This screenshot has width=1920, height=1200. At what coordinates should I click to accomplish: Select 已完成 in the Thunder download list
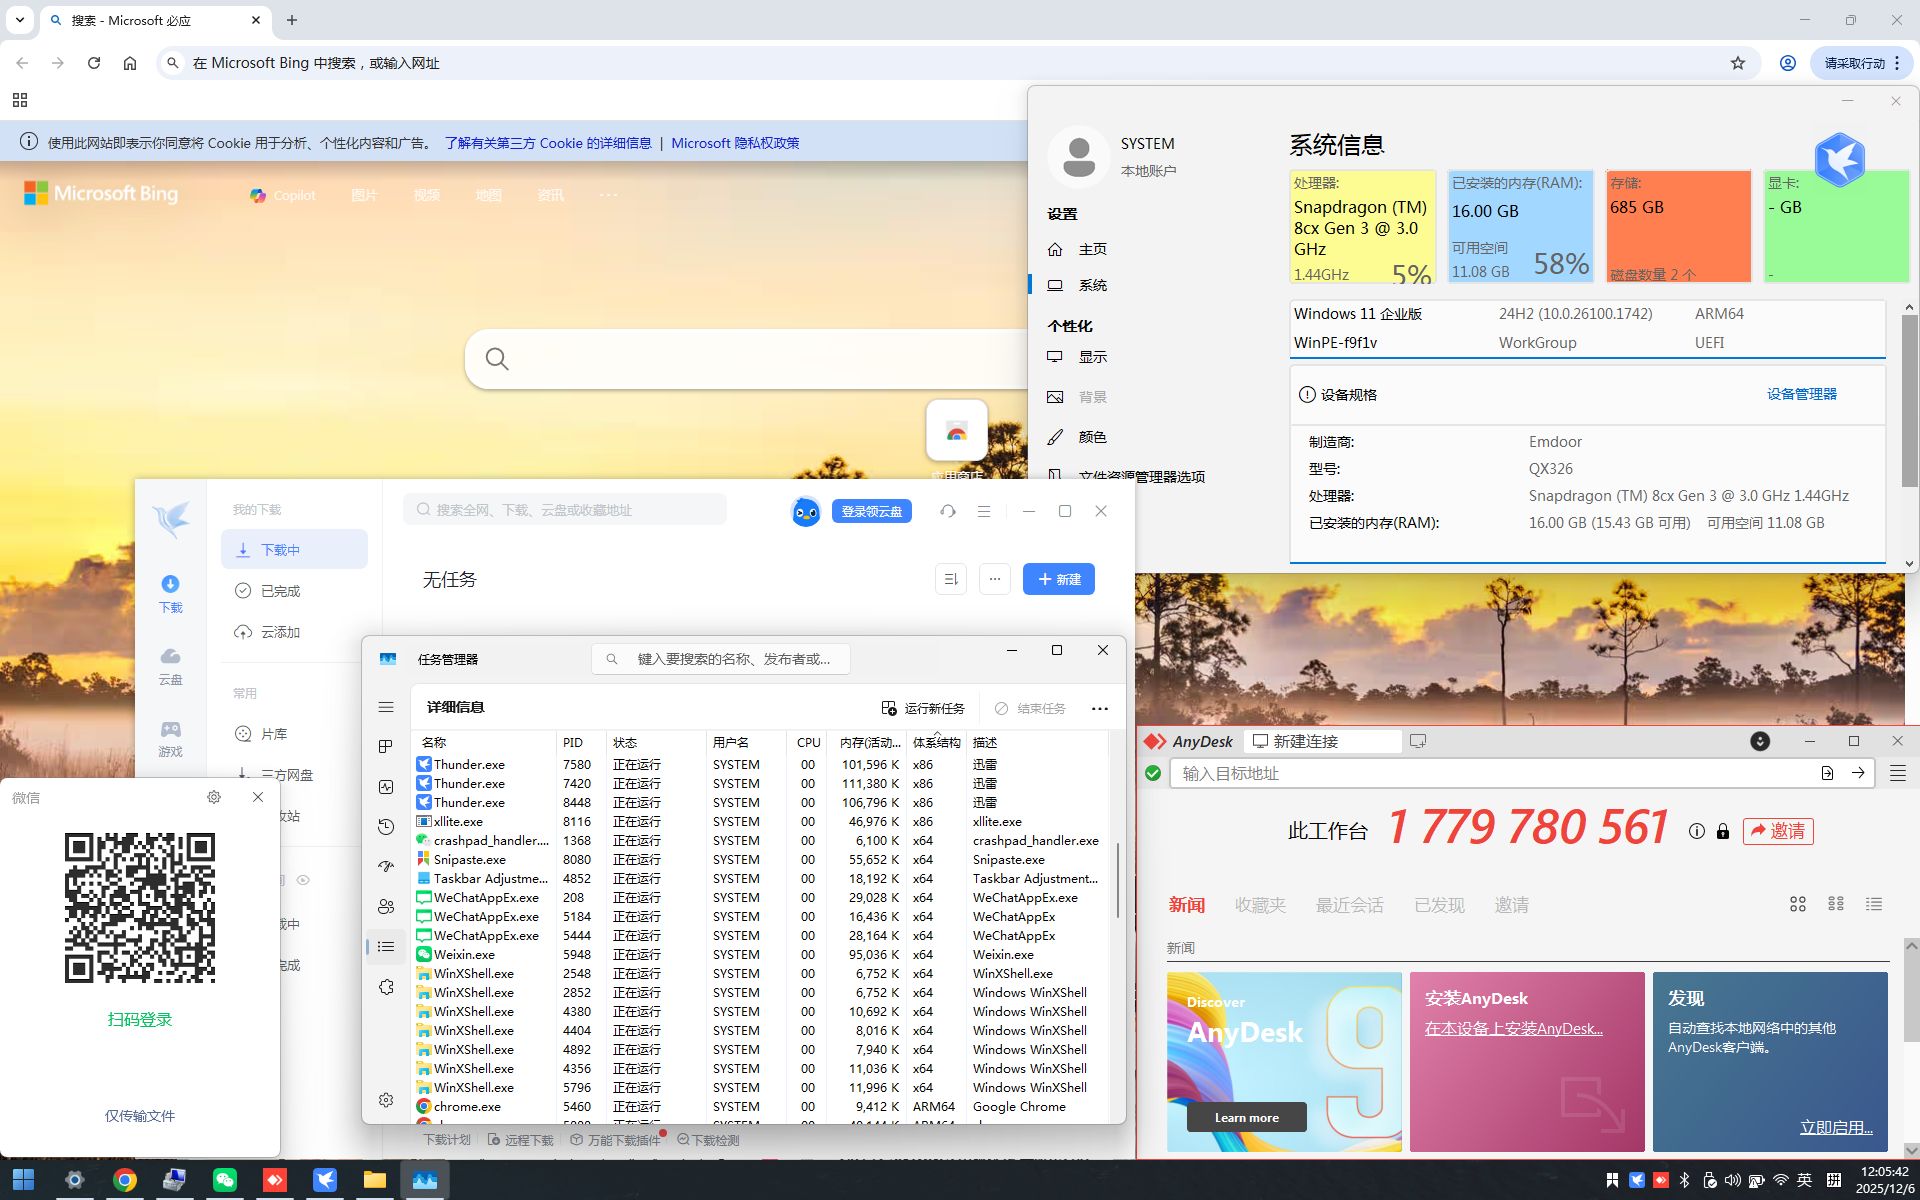coord(280,591)
